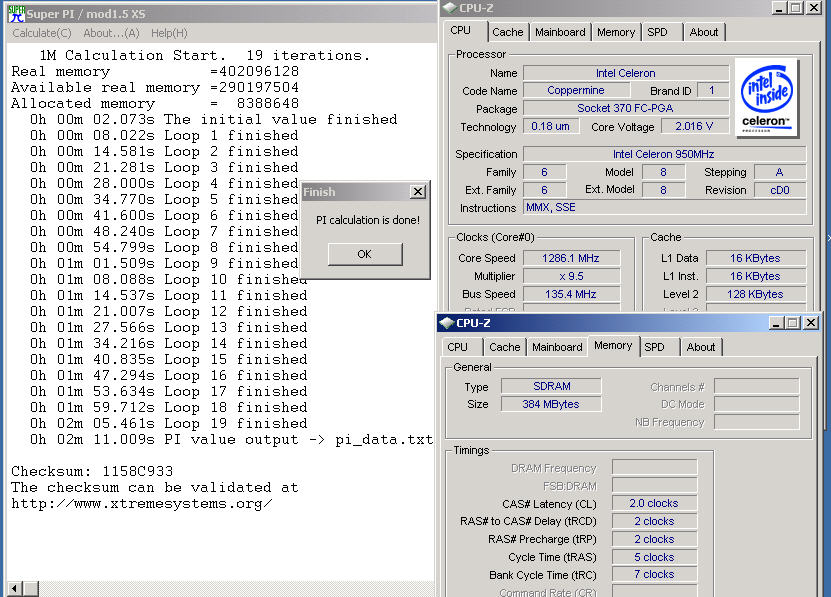Switch to Cache tab in upper CPU-Z window
The height and width of the screenshot is (597, 831).
coord(507,32)
